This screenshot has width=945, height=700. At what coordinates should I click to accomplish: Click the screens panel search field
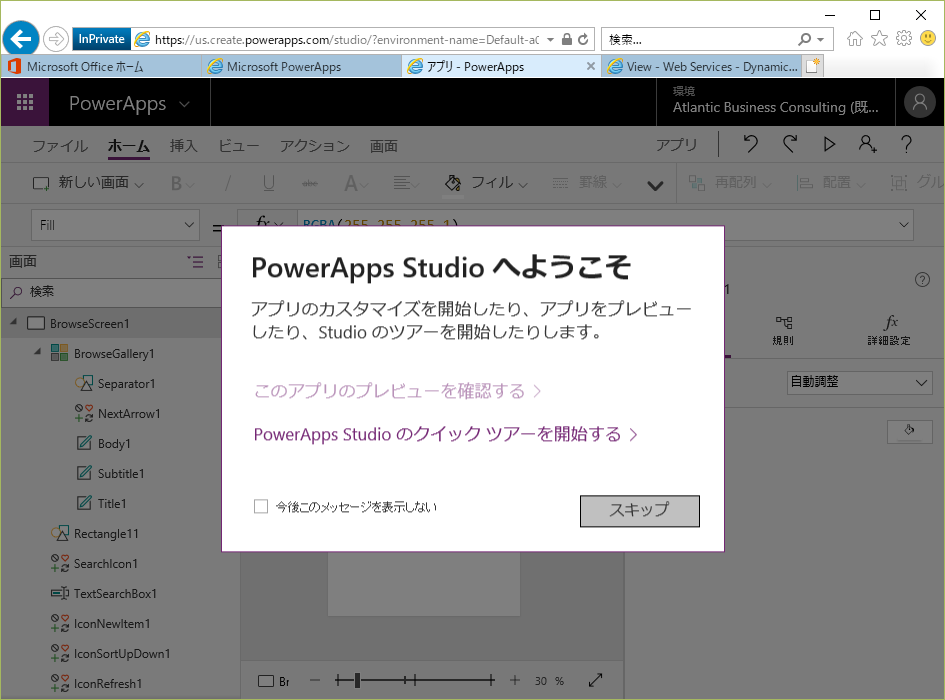coord(112,292)
